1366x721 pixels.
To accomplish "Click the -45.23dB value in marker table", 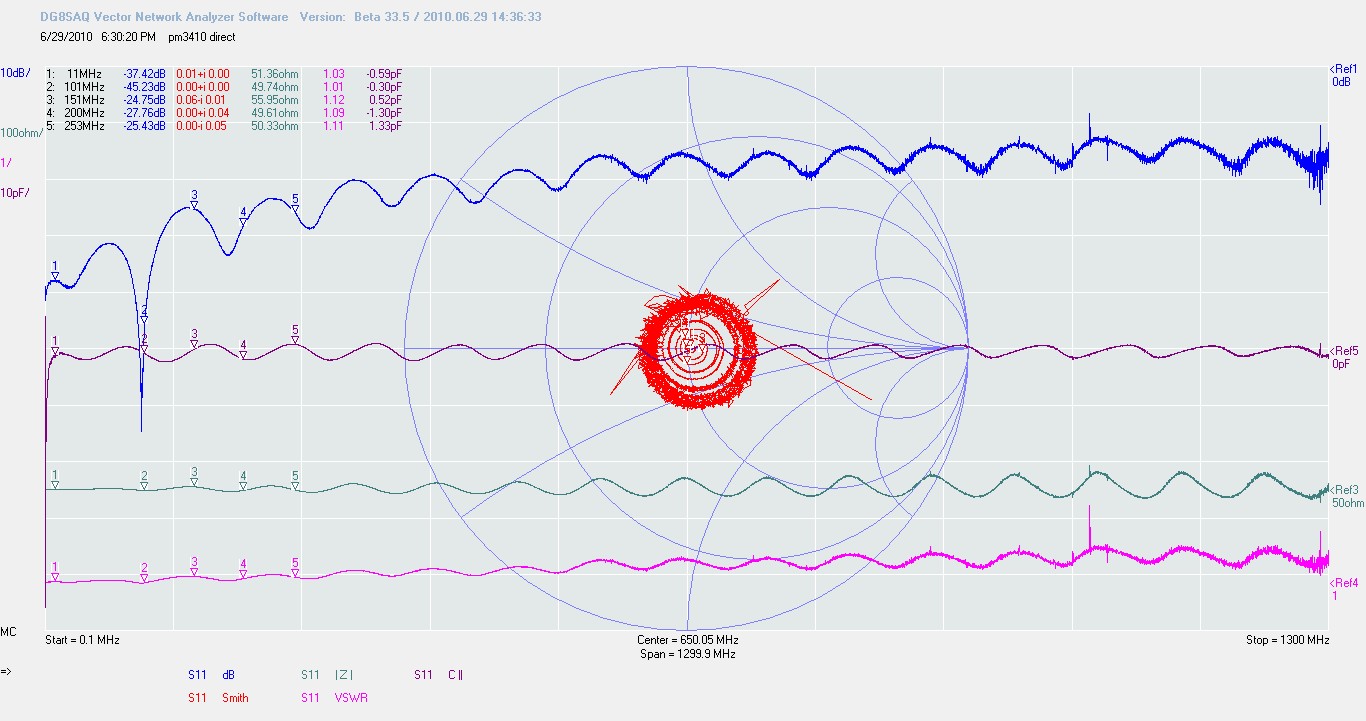I will pyautogui.click(x=144, y=87).
